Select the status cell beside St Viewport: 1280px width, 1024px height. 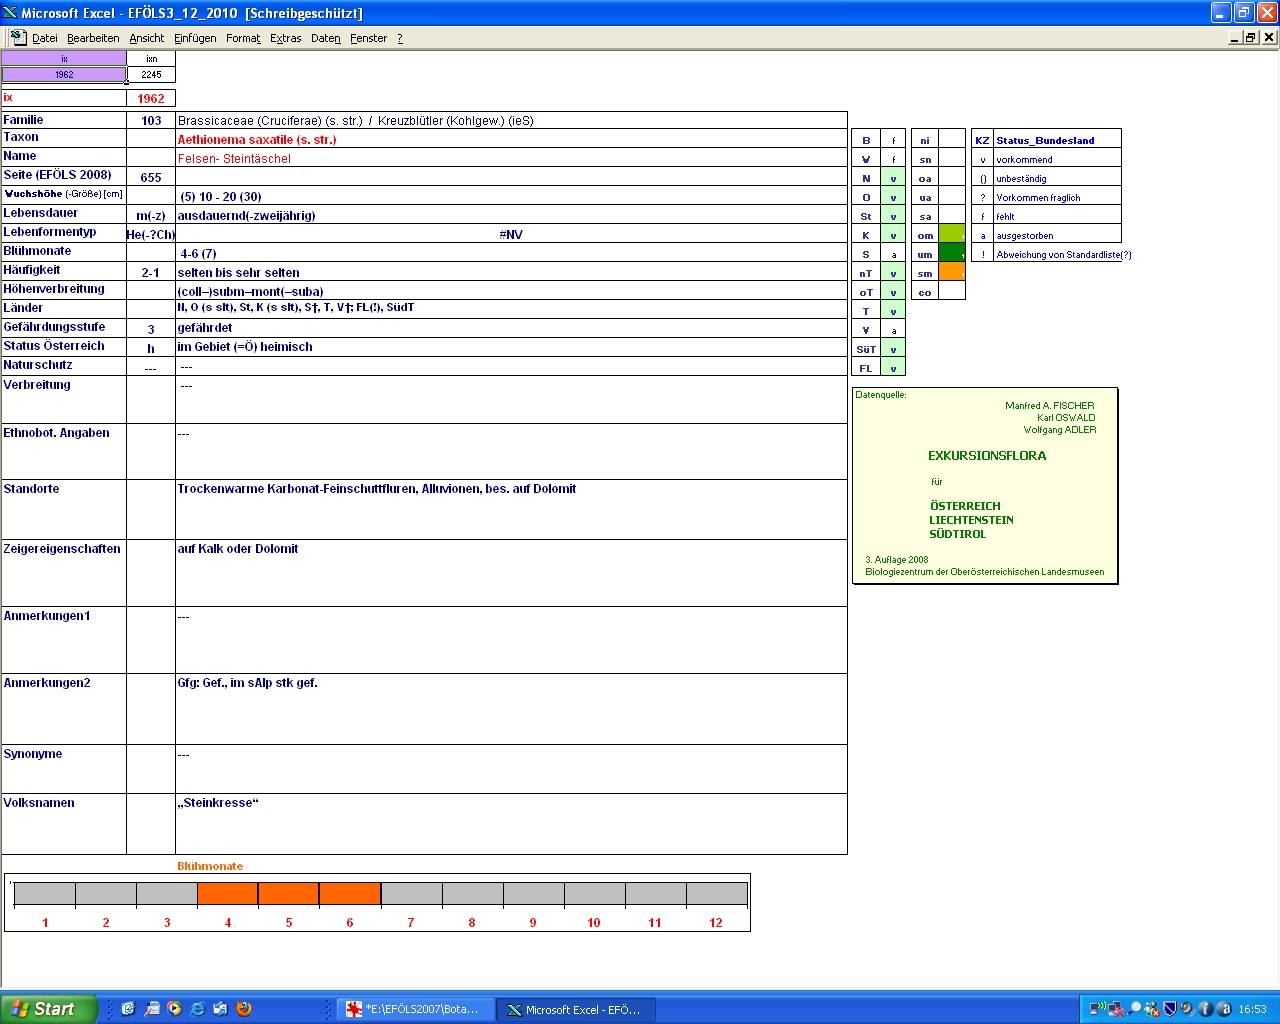click(893, 216)
